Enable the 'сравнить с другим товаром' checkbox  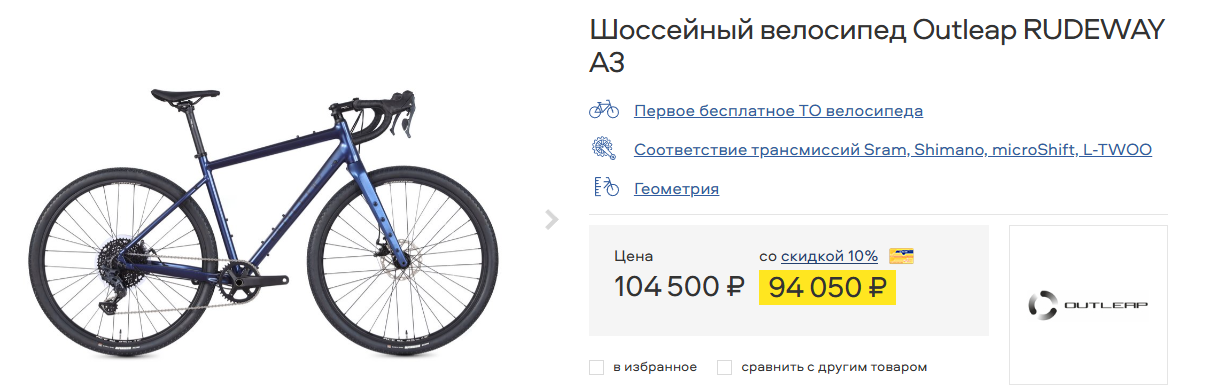[x=725, y=367]
